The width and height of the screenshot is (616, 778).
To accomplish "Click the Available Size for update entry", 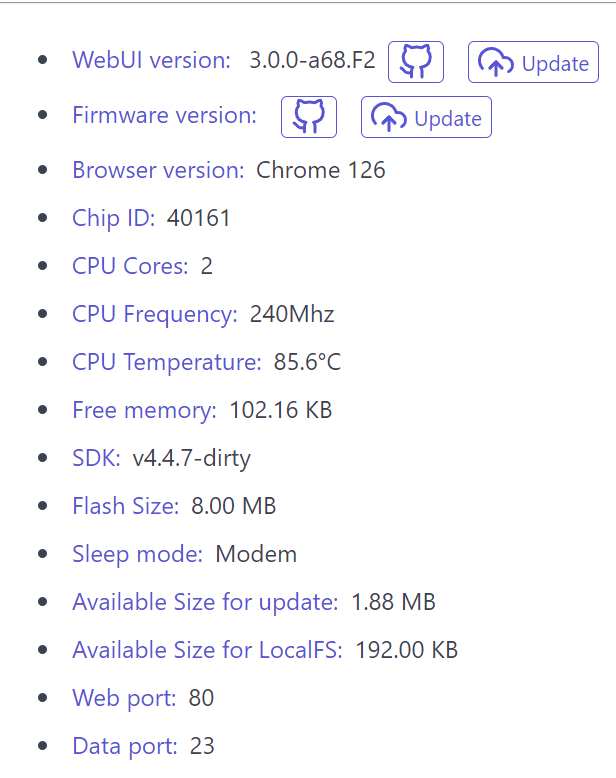I will 254,602.
